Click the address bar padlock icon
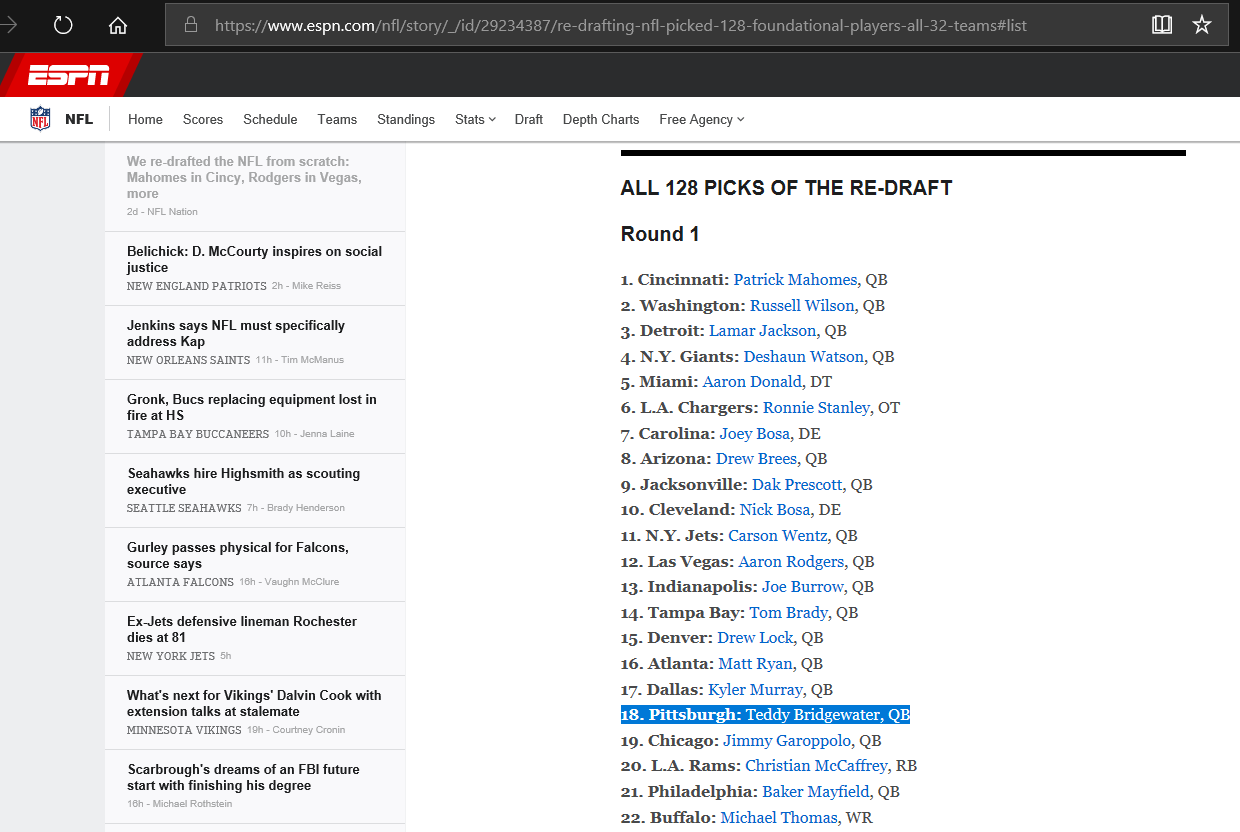1240x832 pixels. coord(191,25)
